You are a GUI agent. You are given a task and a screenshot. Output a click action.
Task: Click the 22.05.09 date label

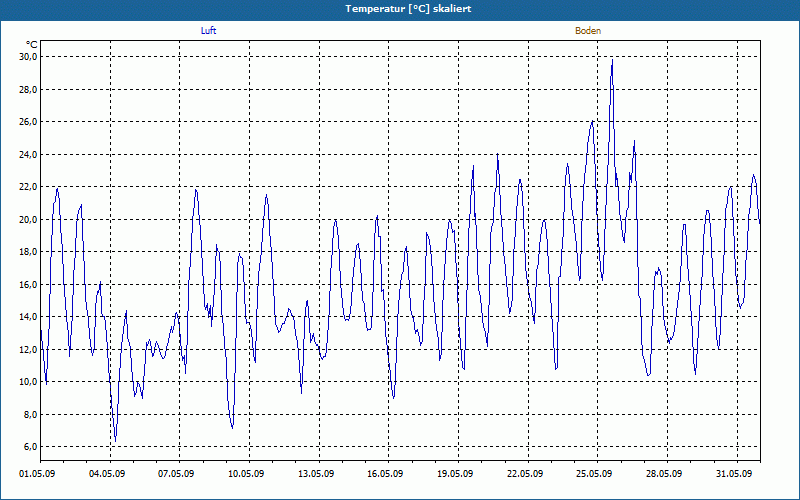(x=525, y=474)
